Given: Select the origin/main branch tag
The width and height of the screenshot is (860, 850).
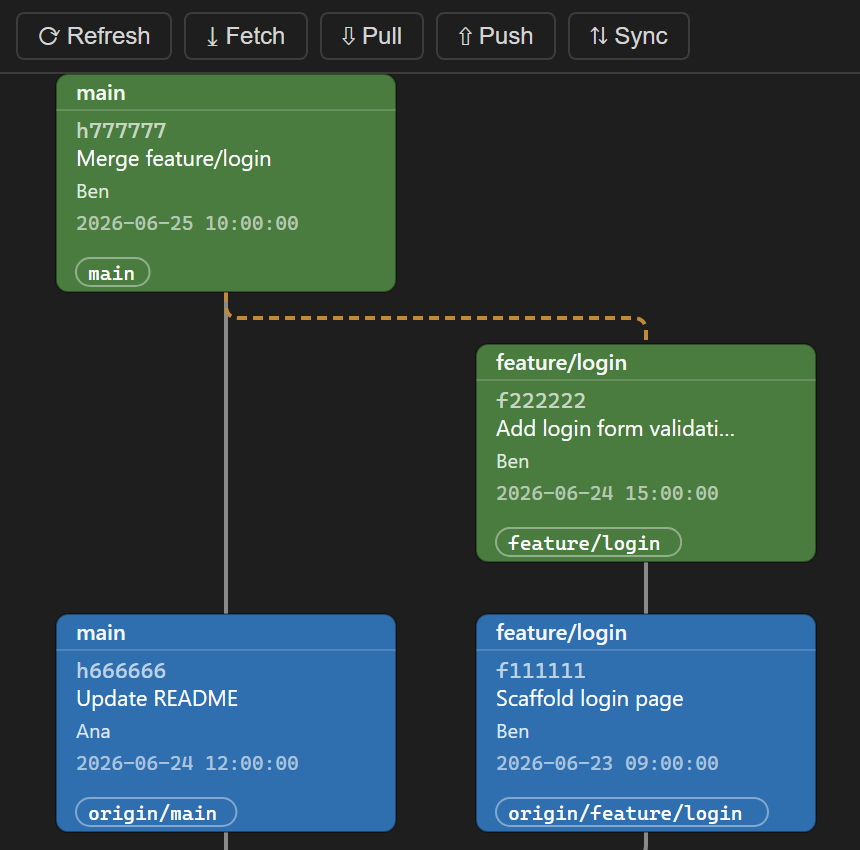Looking at the screenshot, I should 156,812.
